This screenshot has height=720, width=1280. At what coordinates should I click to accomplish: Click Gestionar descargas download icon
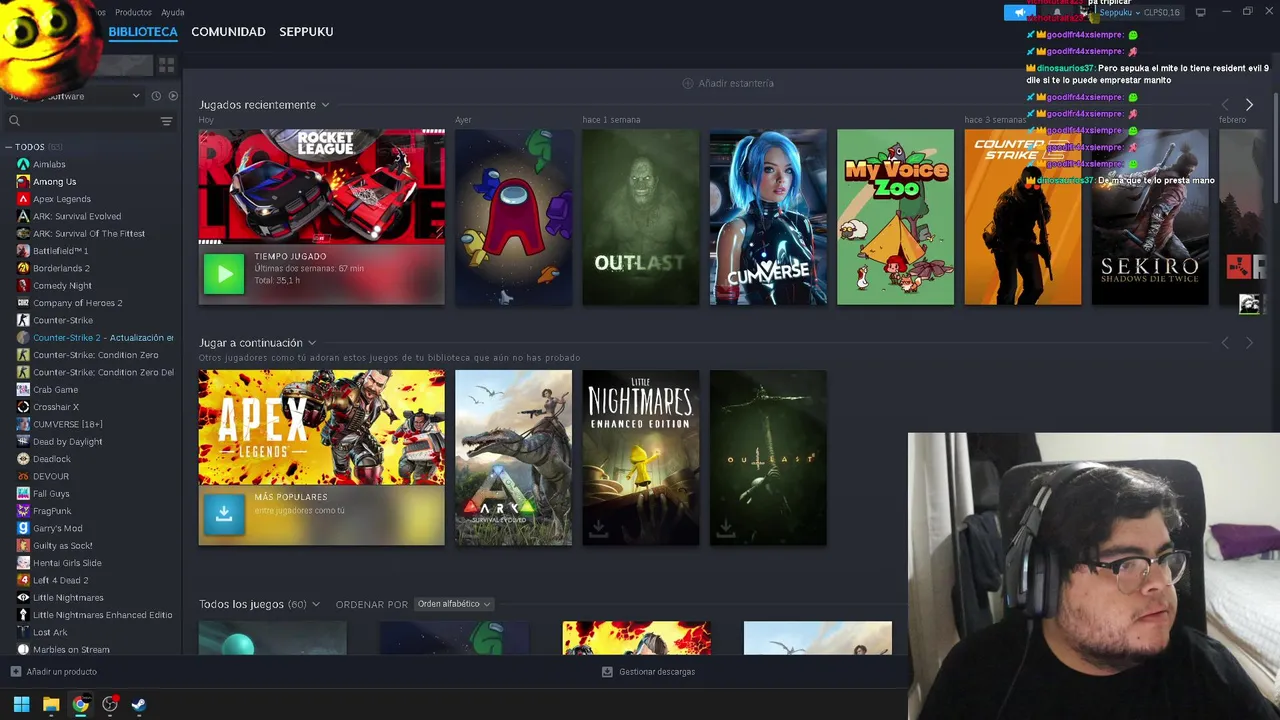(607, 672)
